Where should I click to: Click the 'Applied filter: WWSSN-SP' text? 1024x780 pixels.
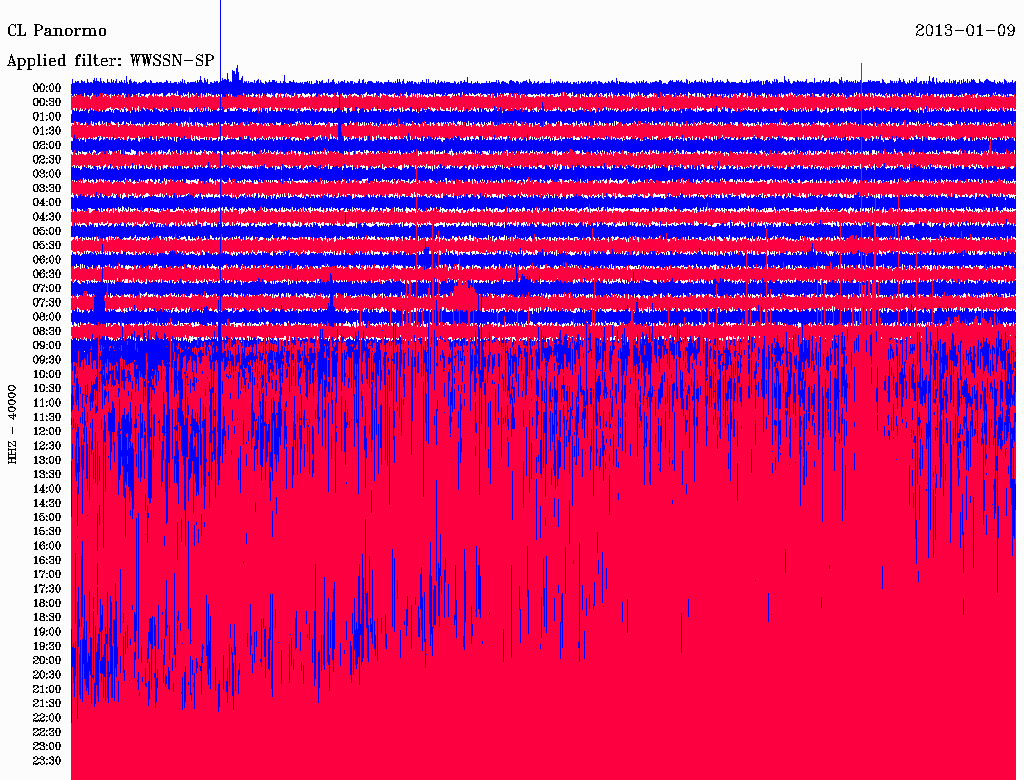[110, 61]
